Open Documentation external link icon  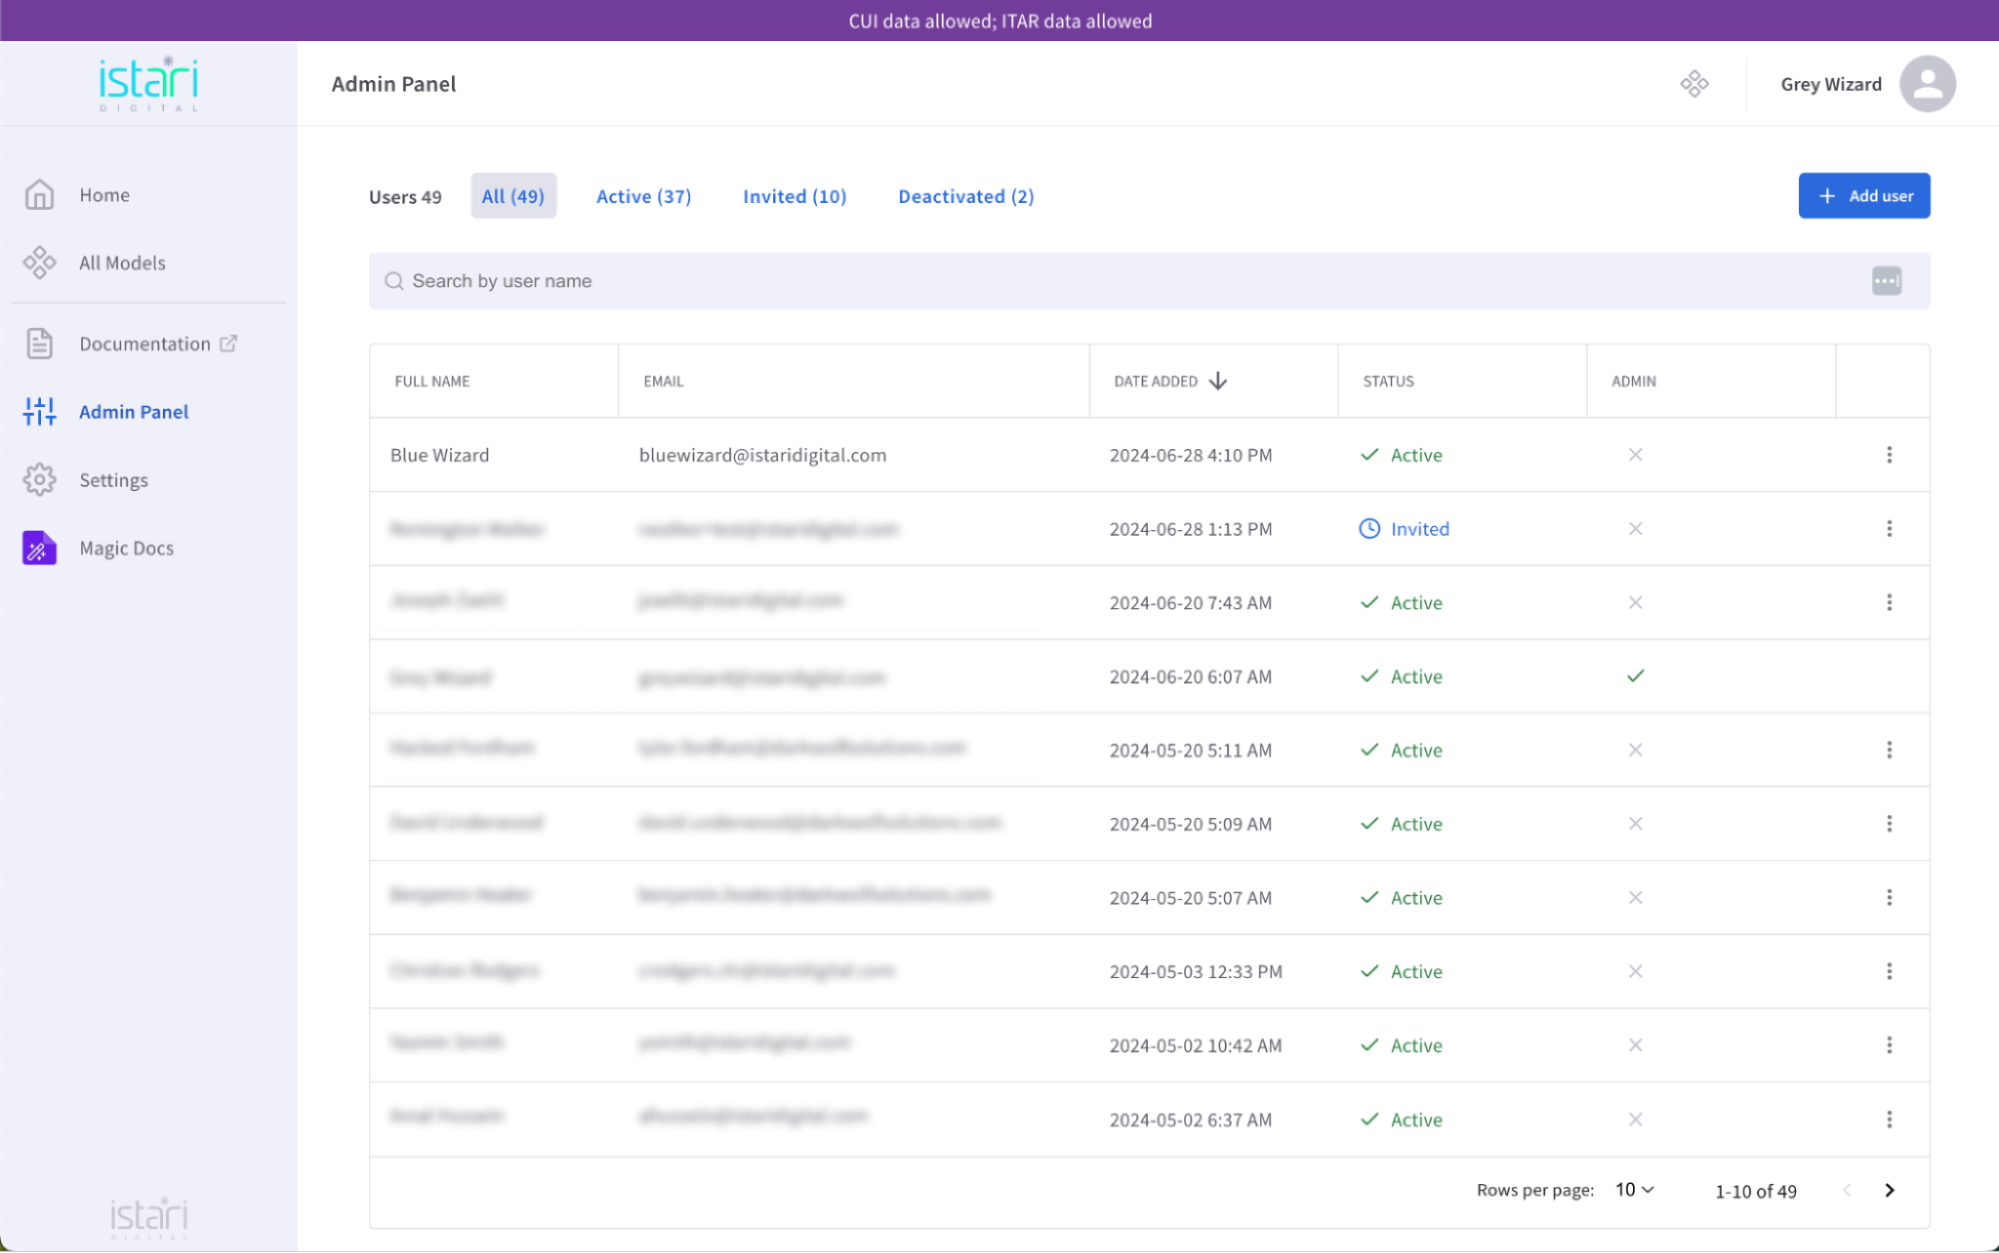229,343
